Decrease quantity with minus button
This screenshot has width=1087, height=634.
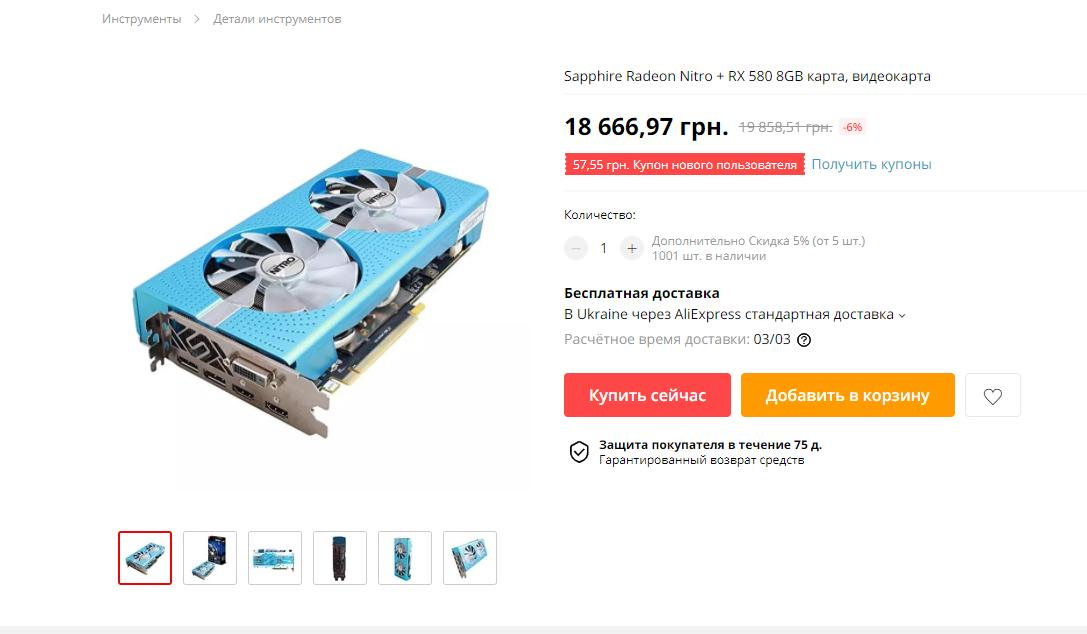pos(575,248)
